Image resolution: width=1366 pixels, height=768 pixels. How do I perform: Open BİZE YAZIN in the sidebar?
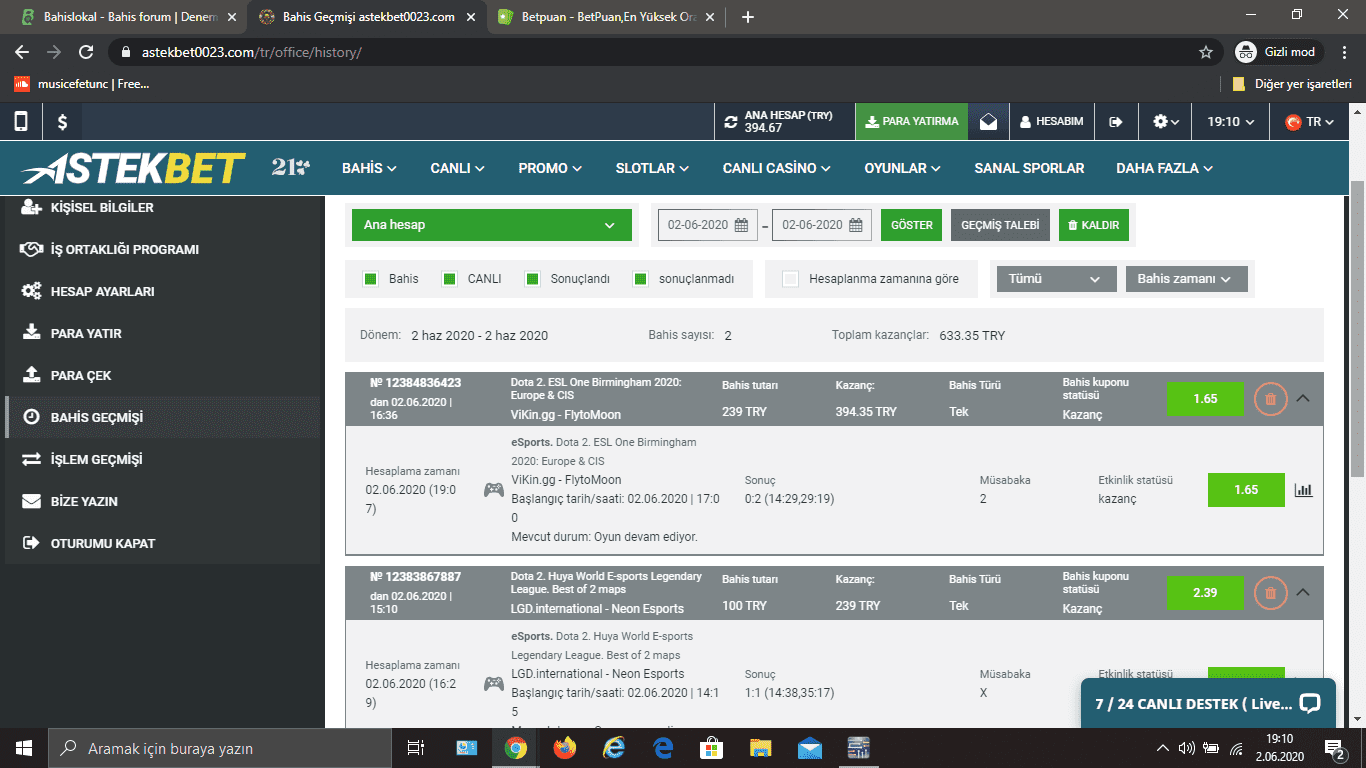84,501
